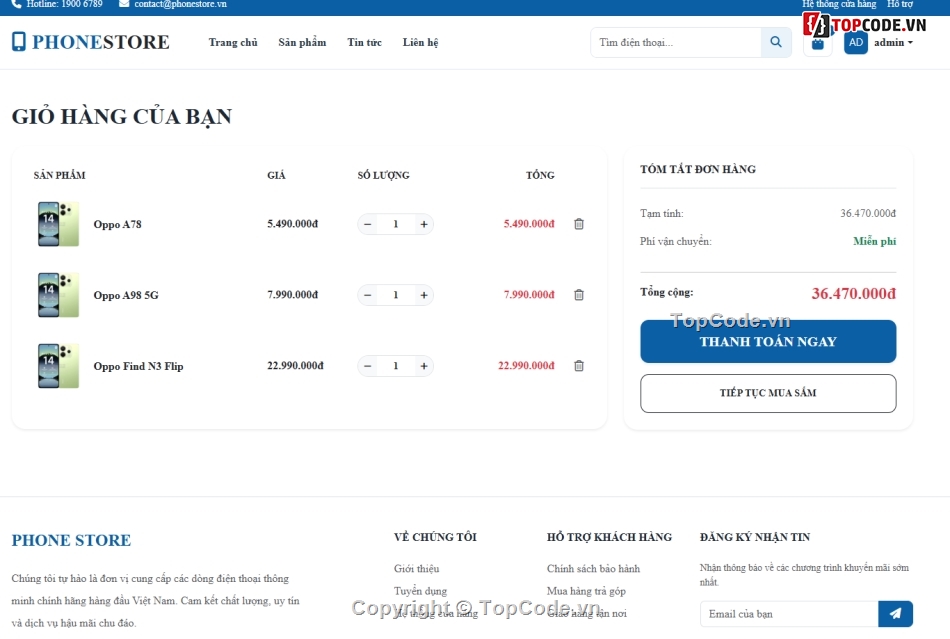Viewport: 950px width, 639px height.
Task: Decrease quantity of Oppo A98 5G
Action: (x=367, y=295)
